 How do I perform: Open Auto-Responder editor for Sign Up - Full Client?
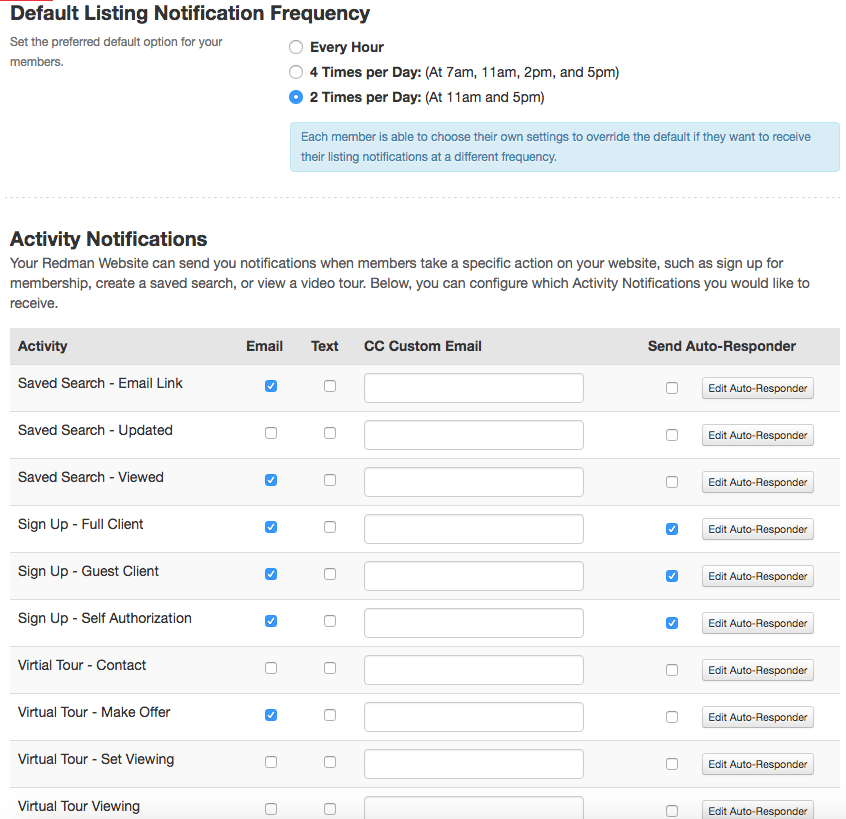757,529
